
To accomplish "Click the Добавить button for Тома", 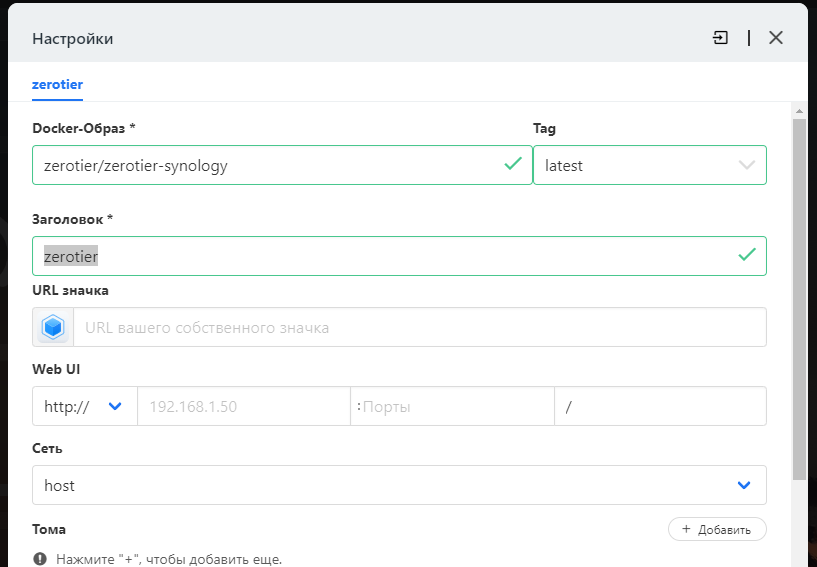I will (717, 529).
